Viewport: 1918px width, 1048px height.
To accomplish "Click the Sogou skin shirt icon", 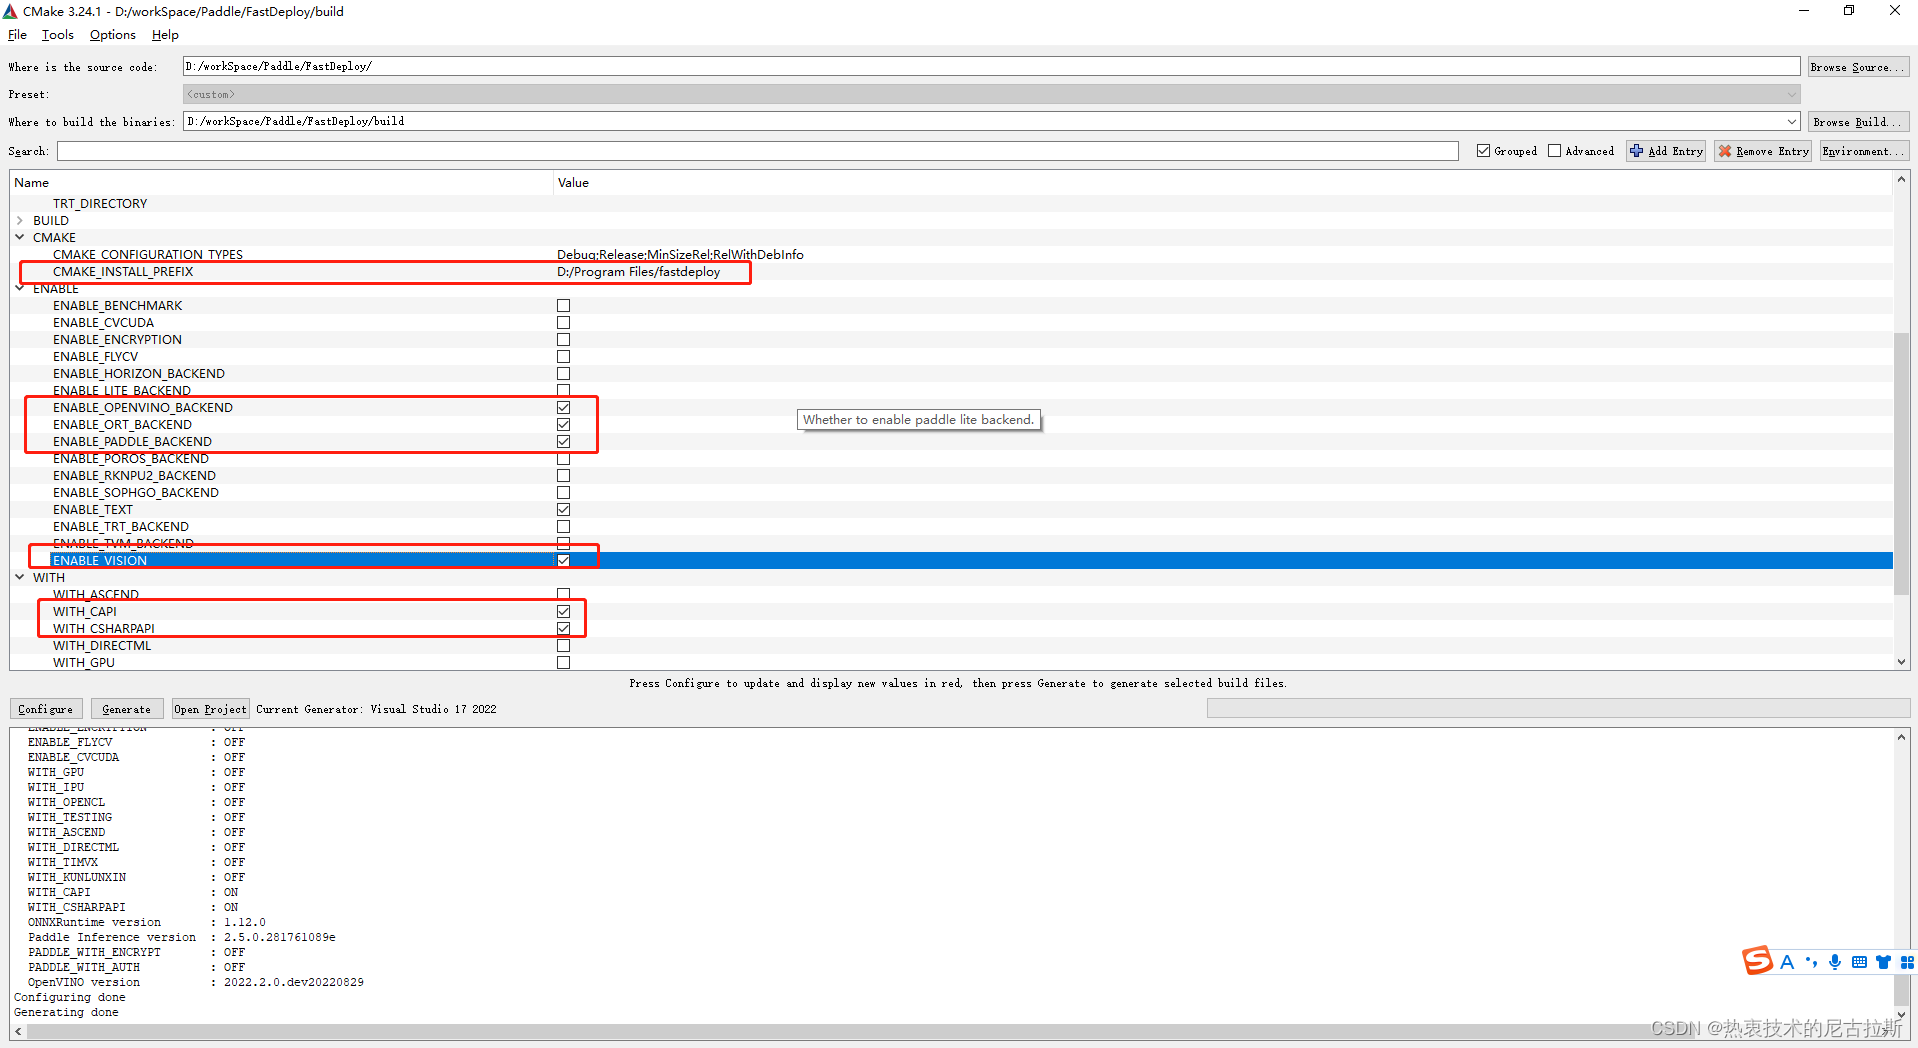I will tap(1883, 962).
